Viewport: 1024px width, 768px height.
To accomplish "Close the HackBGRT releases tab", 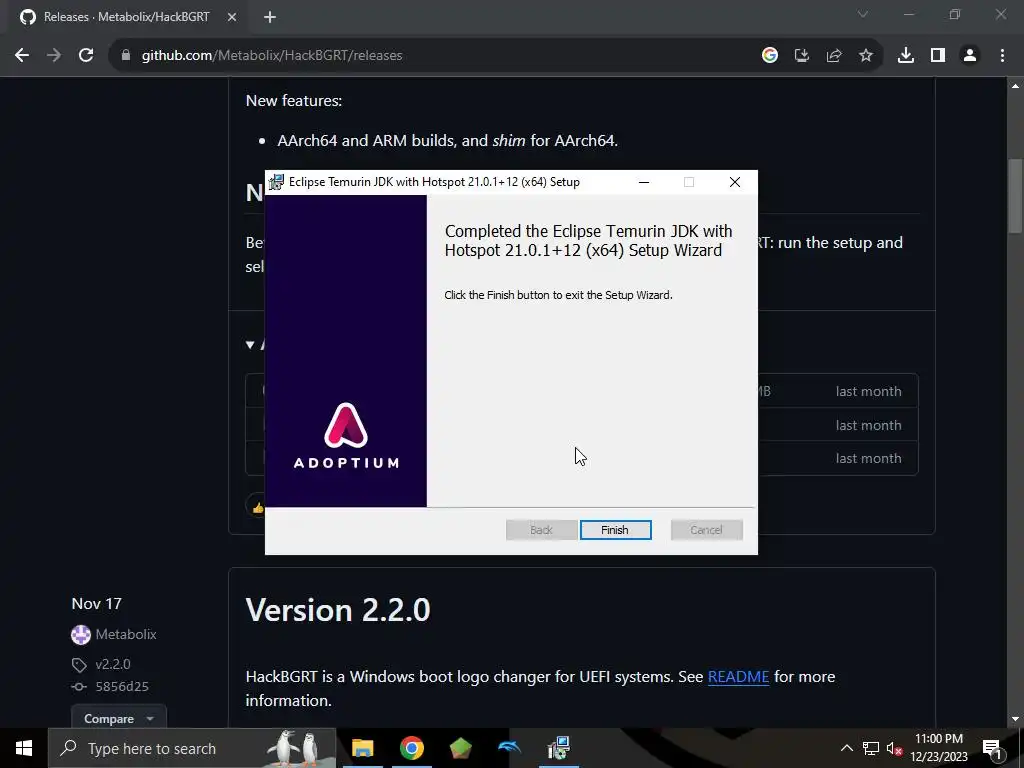I will tap(232, 18).
